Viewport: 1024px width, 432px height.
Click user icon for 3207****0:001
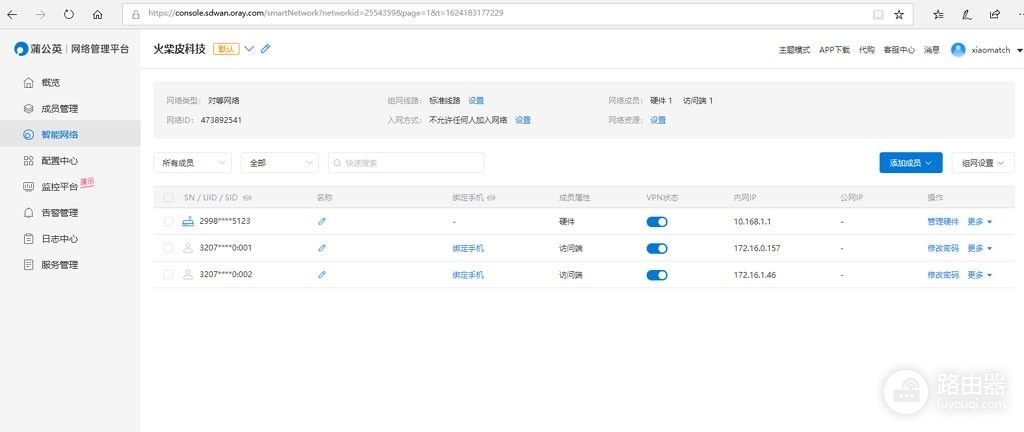[188, 248]
